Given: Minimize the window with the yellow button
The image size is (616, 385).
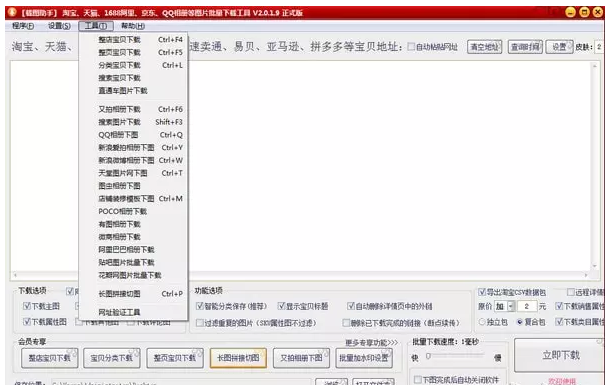Looking at the screenshot, I should (570, 12).
